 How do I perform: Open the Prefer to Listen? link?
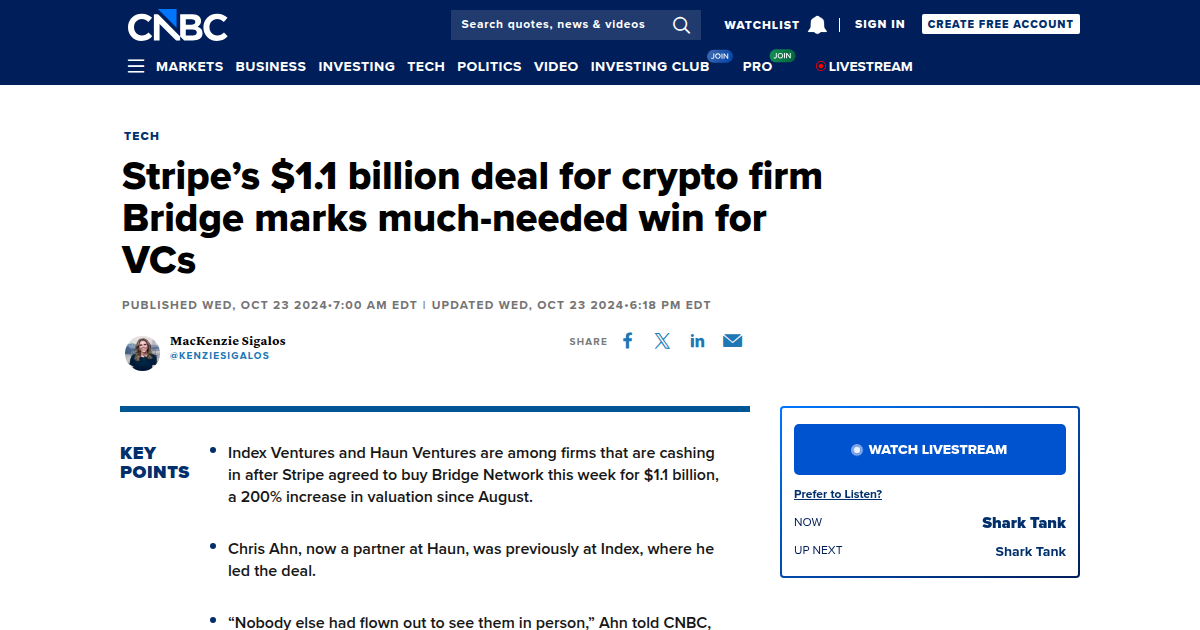click(837, 493)
